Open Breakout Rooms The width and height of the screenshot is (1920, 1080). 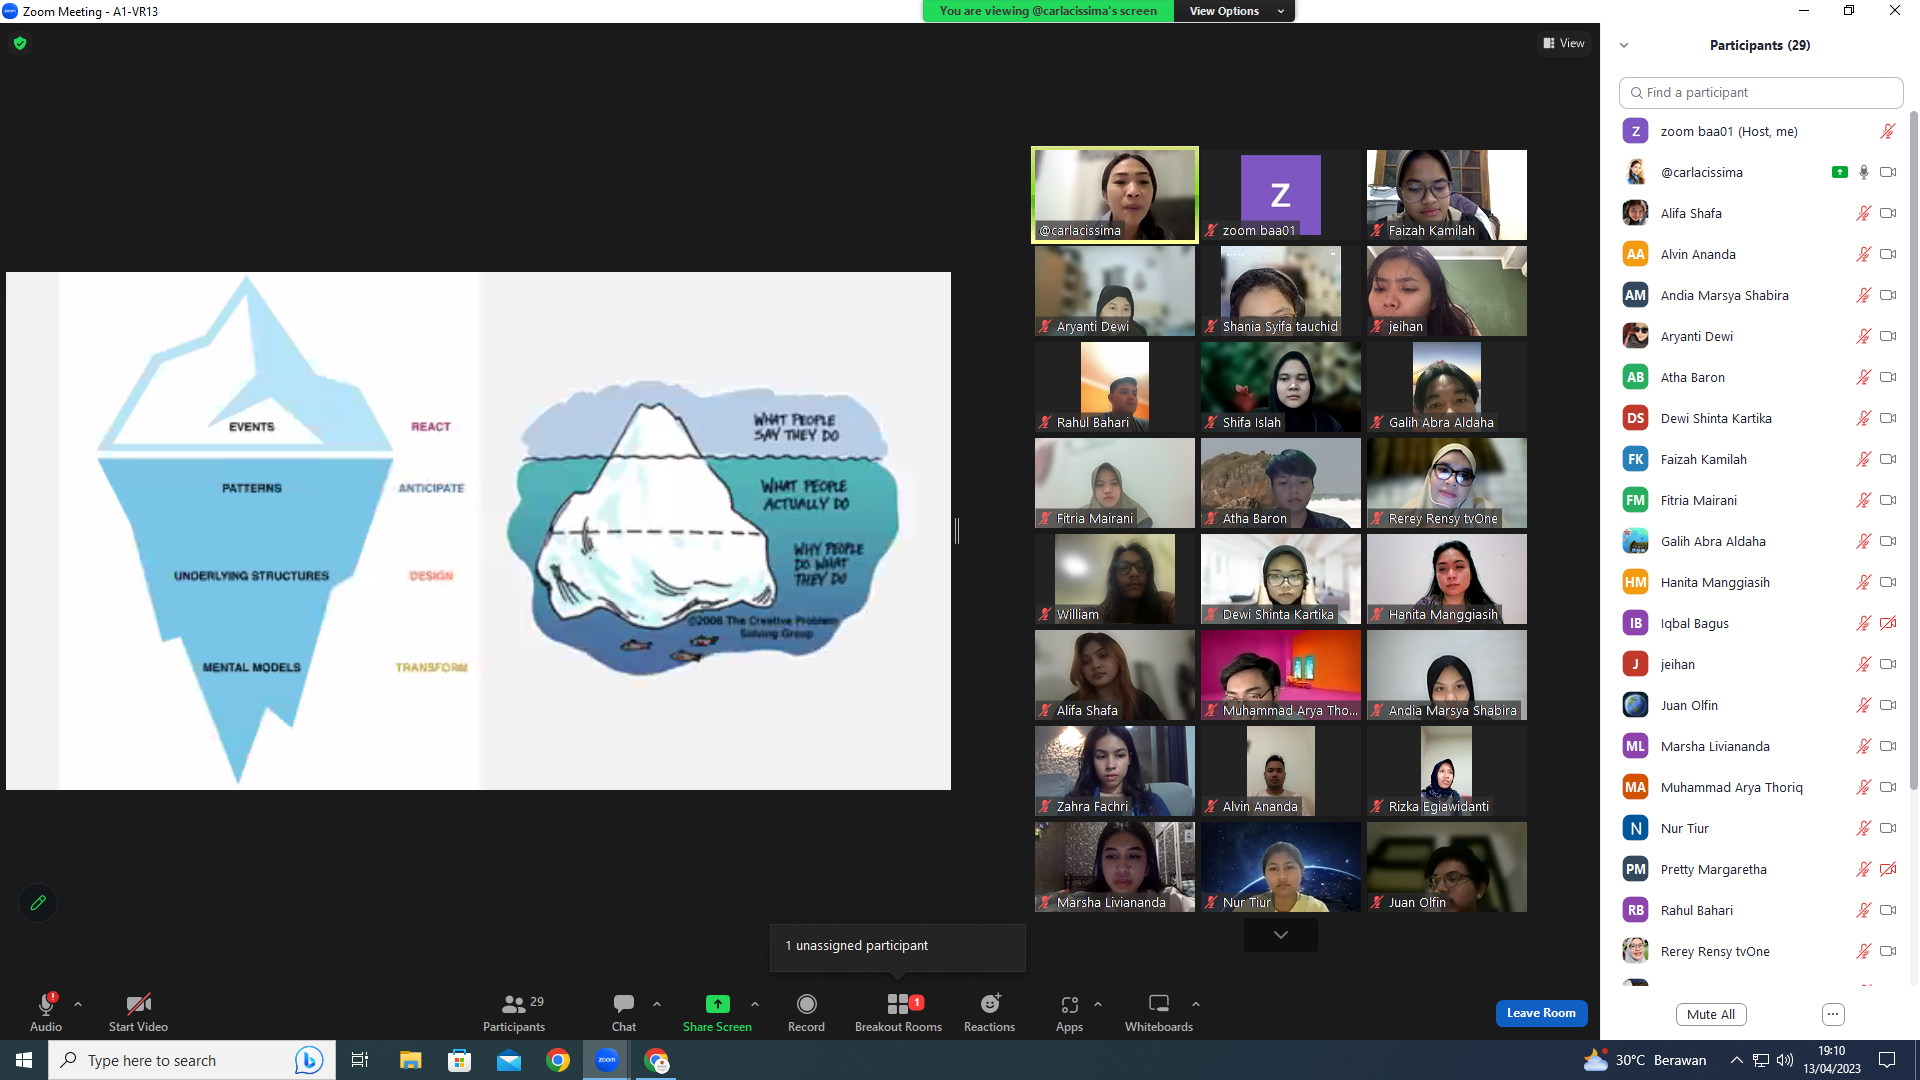point(898,1011)
